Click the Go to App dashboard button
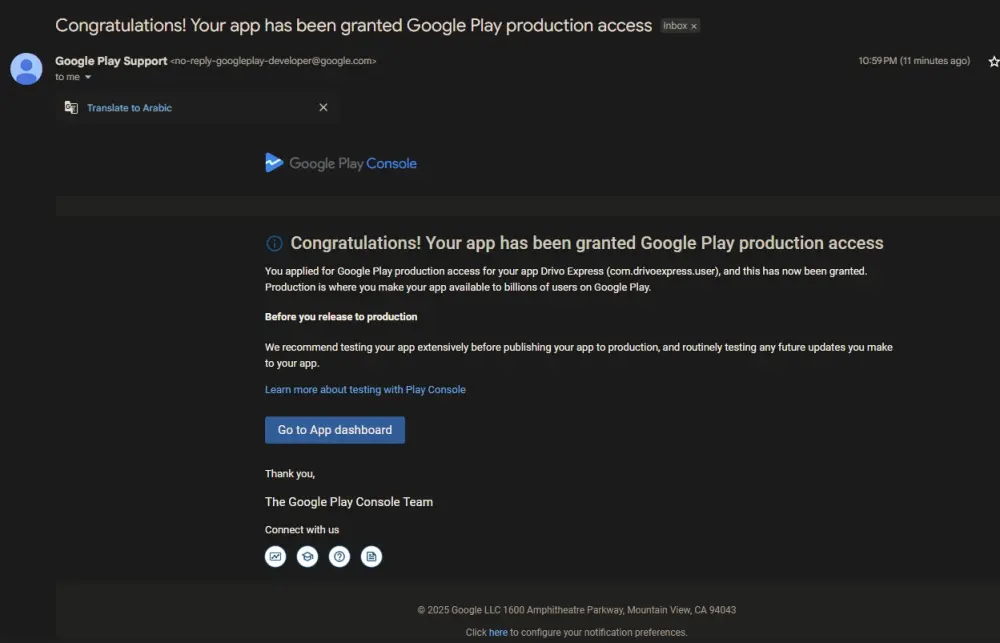Viewport: 1000px width, 643px height. point(335,430)
